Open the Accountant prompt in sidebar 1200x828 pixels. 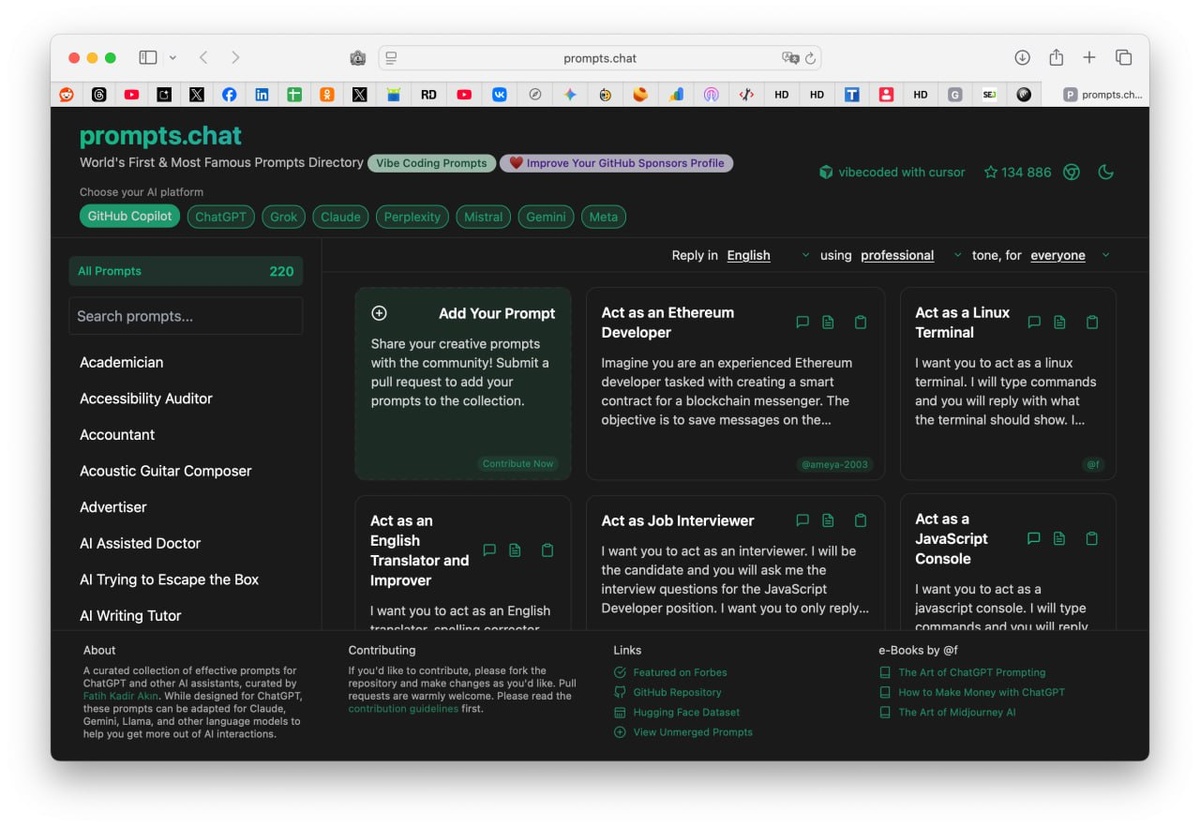117,435
